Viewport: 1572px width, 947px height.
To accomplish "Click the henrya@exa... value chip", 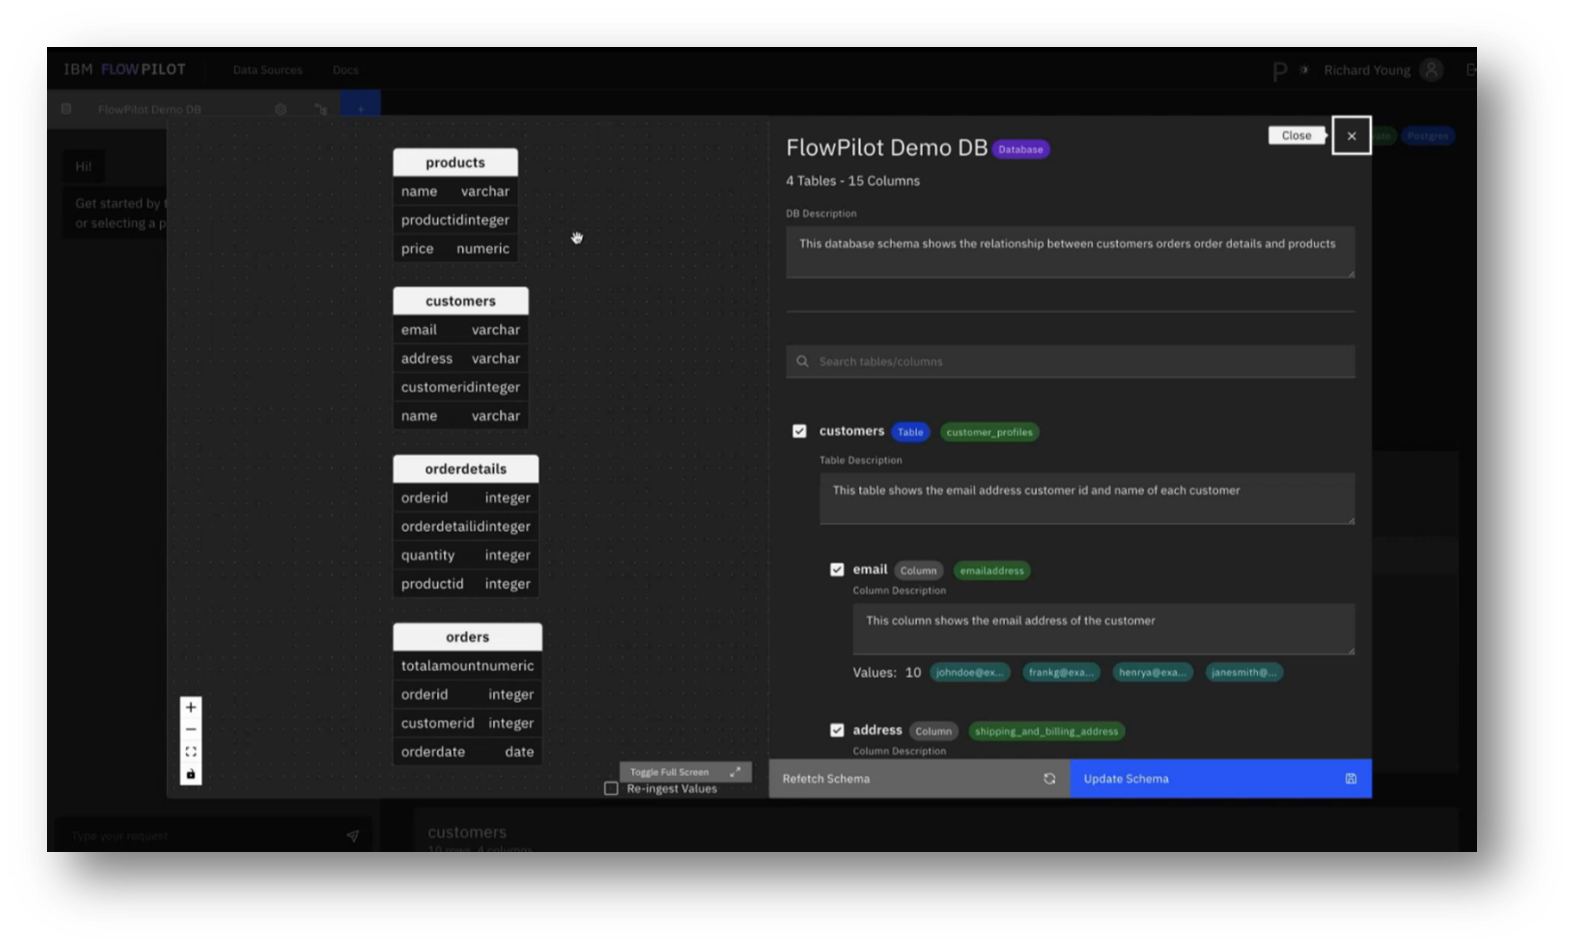I will [x=1152, y=673].
